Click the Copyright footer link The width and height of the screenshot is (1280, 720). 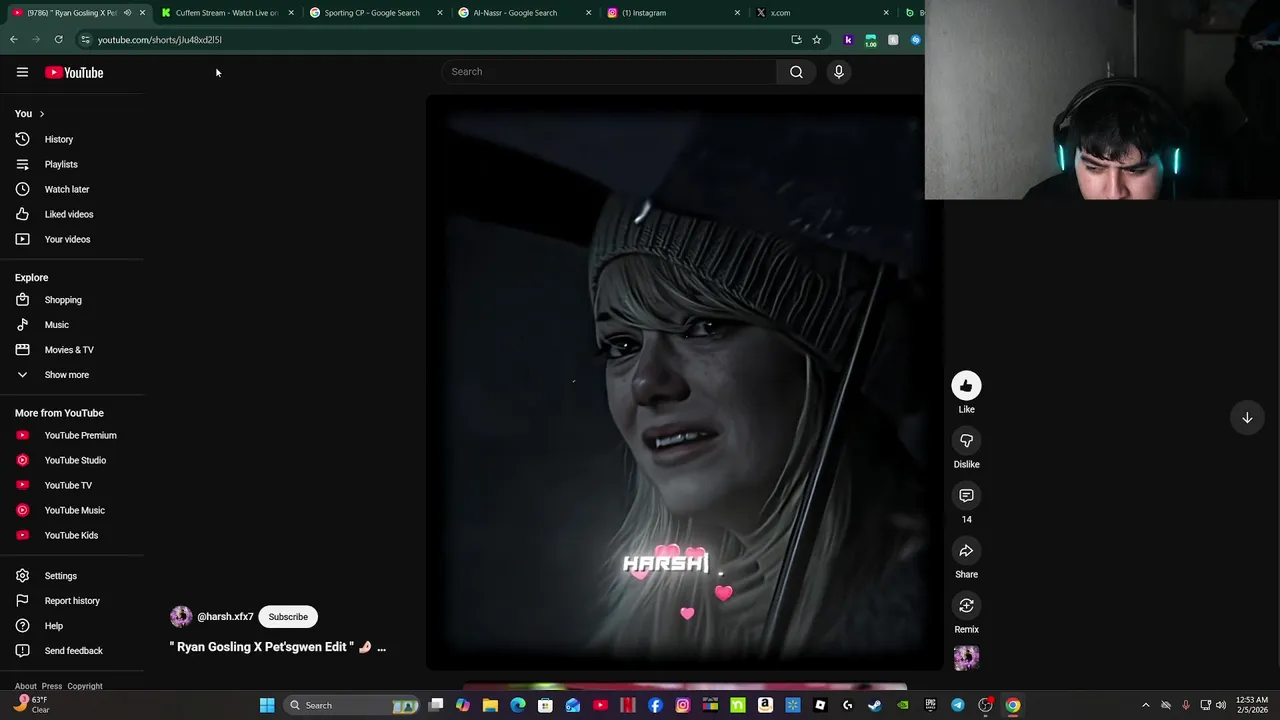(85, 686)
